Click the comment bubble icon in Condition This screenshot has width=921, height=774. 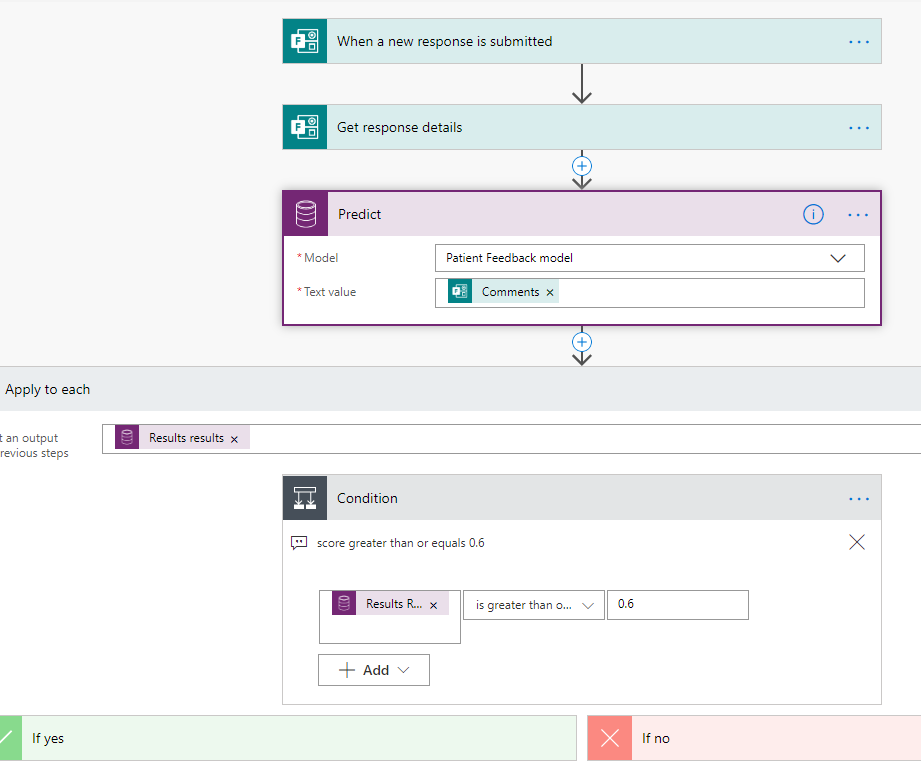(x=299, y=543)
